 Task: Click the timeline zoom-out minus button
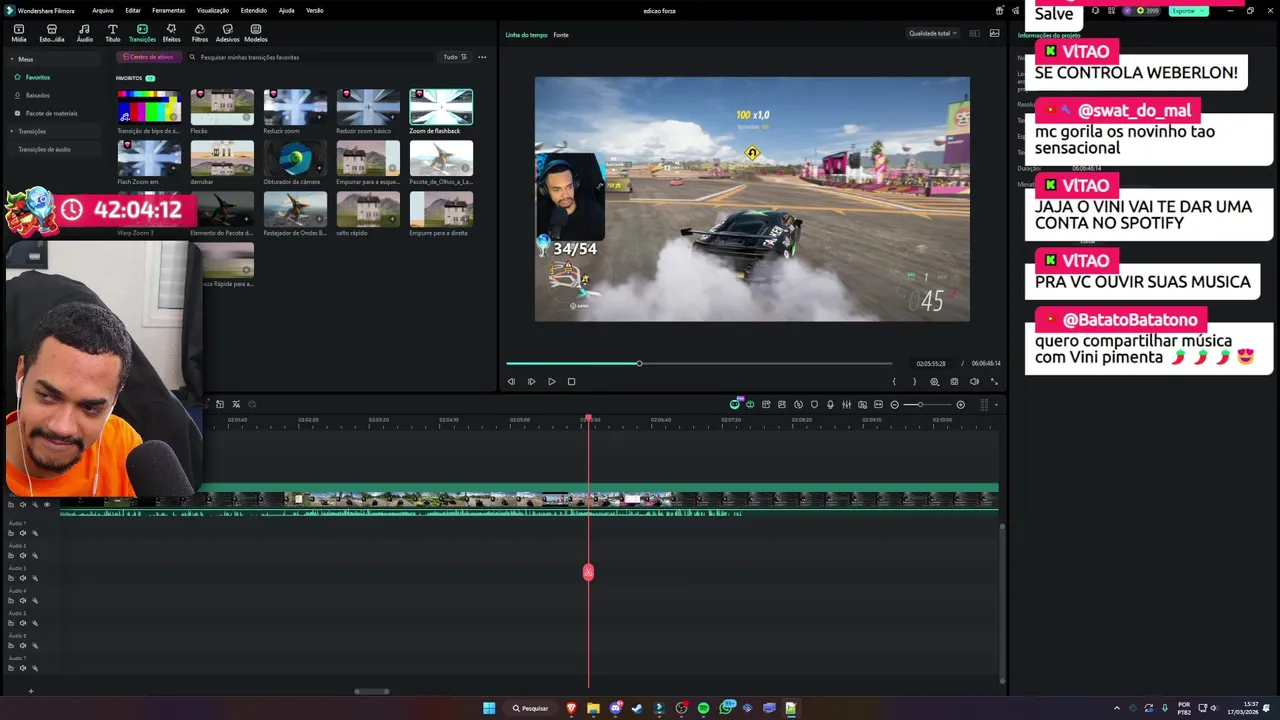894,404
